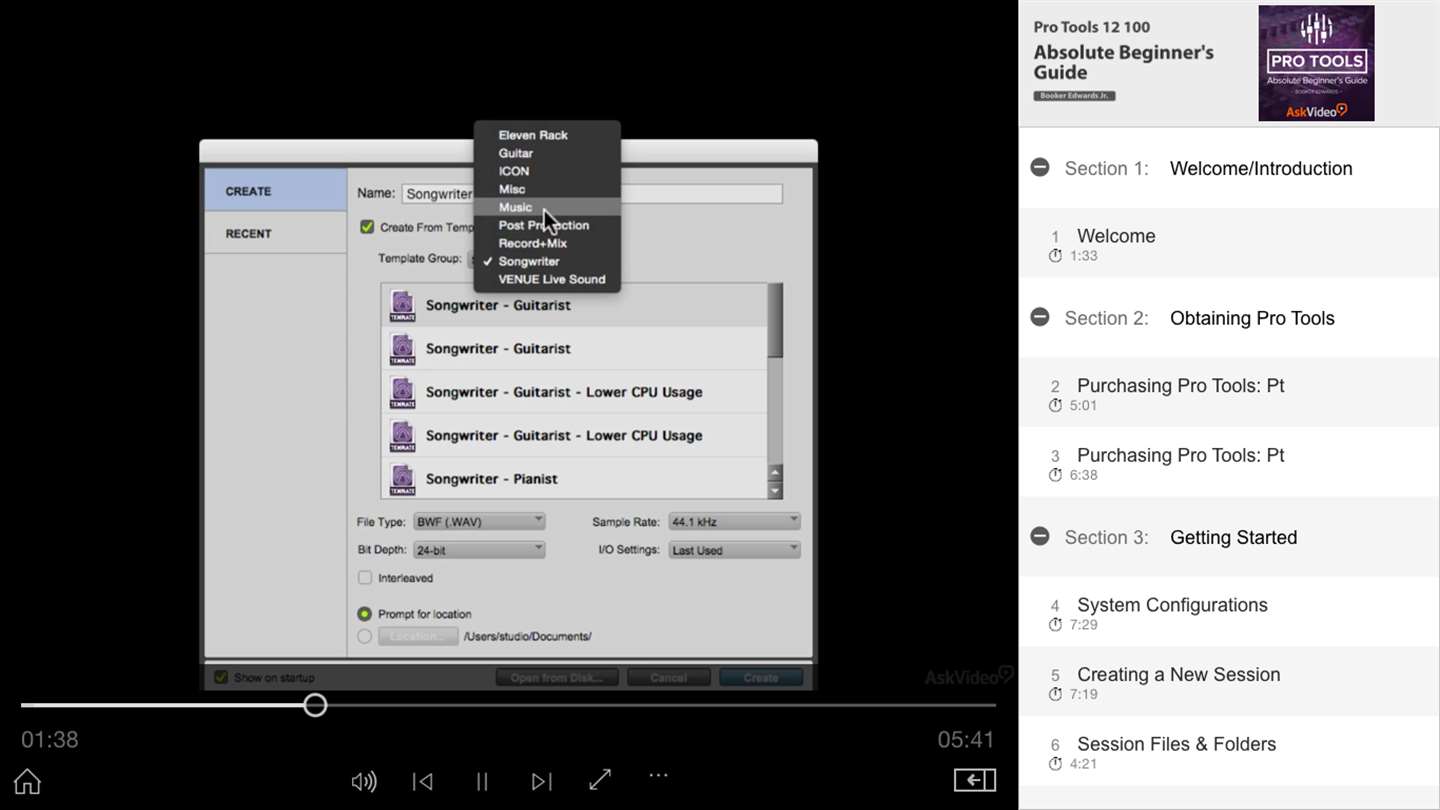This screenshot has height=810, width=1440.
Task: Pick Post Production template group
Action: (547, 225)
